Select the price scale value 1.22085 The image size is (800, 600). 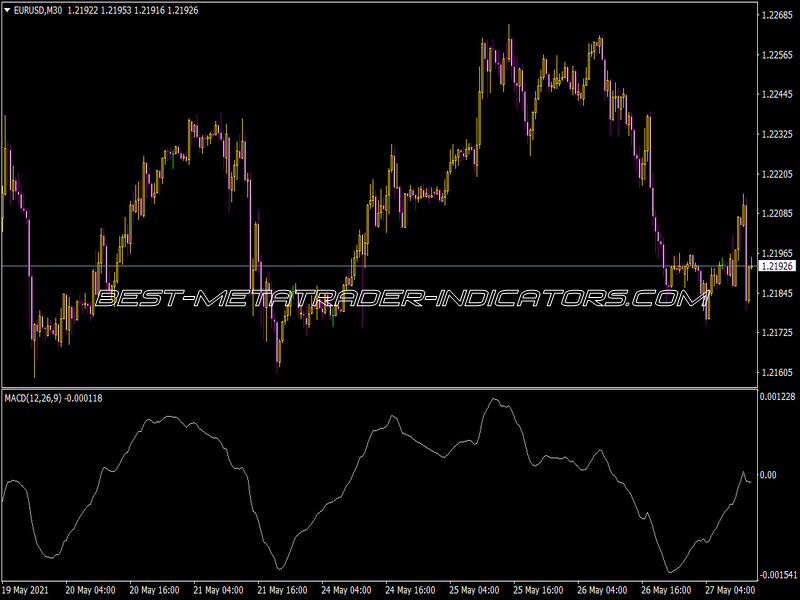click(777, 213)
